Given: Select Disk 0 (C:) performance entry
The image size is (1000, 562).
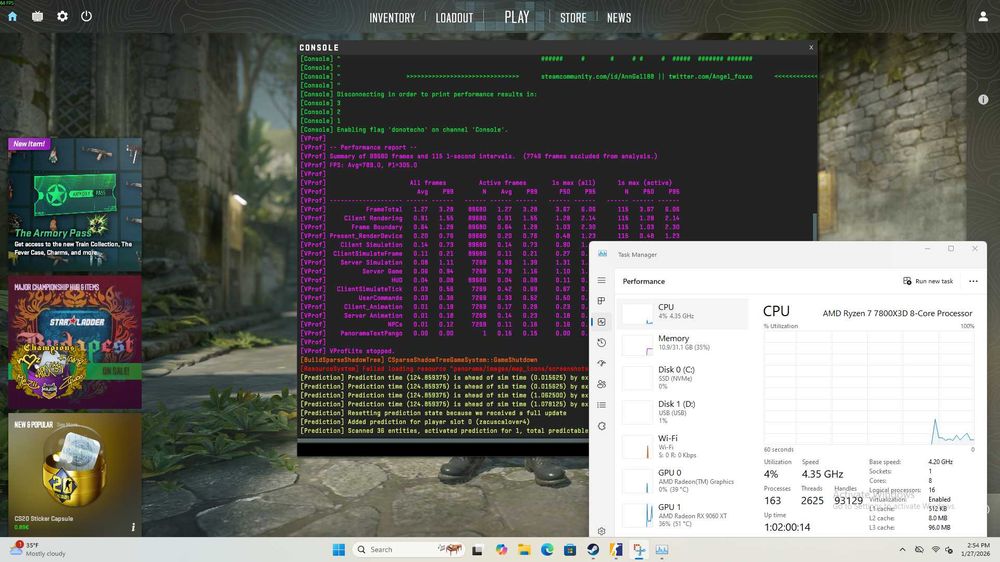Looking at the screenshot, I should coord(682,378).
